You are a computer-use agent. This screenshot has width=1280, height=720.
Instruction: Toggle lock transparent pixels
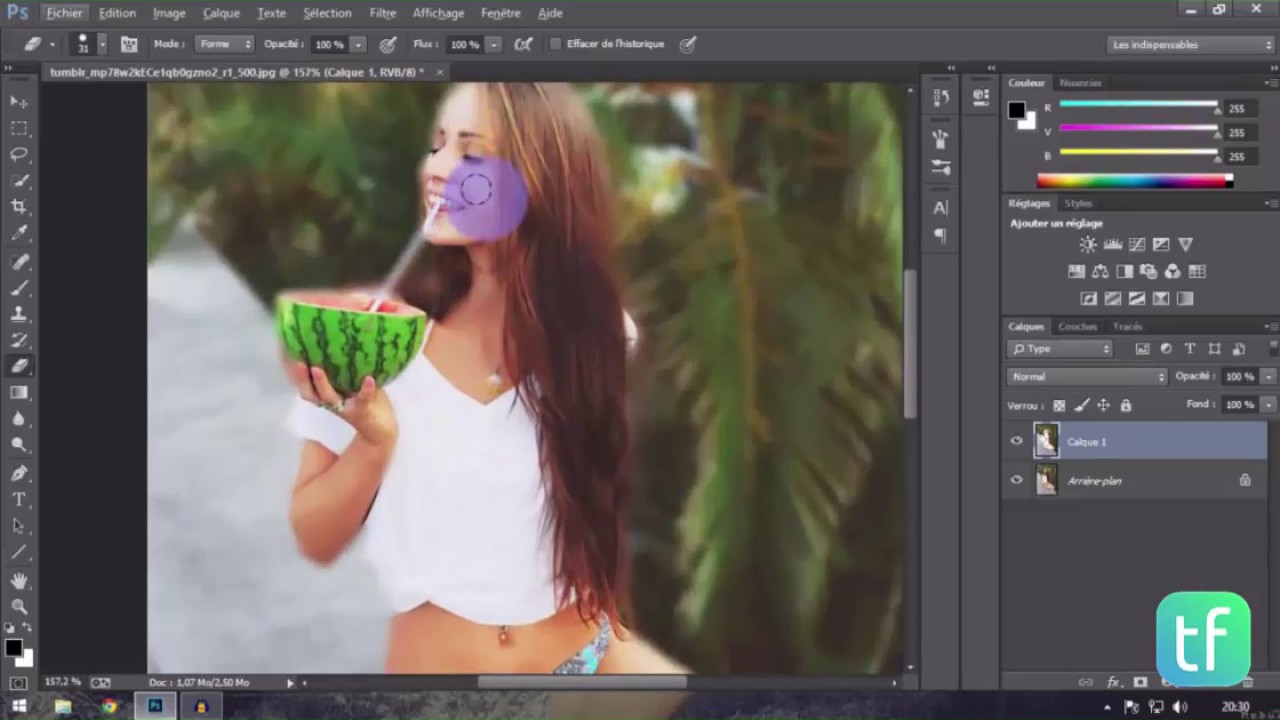tap(1059, 405)
